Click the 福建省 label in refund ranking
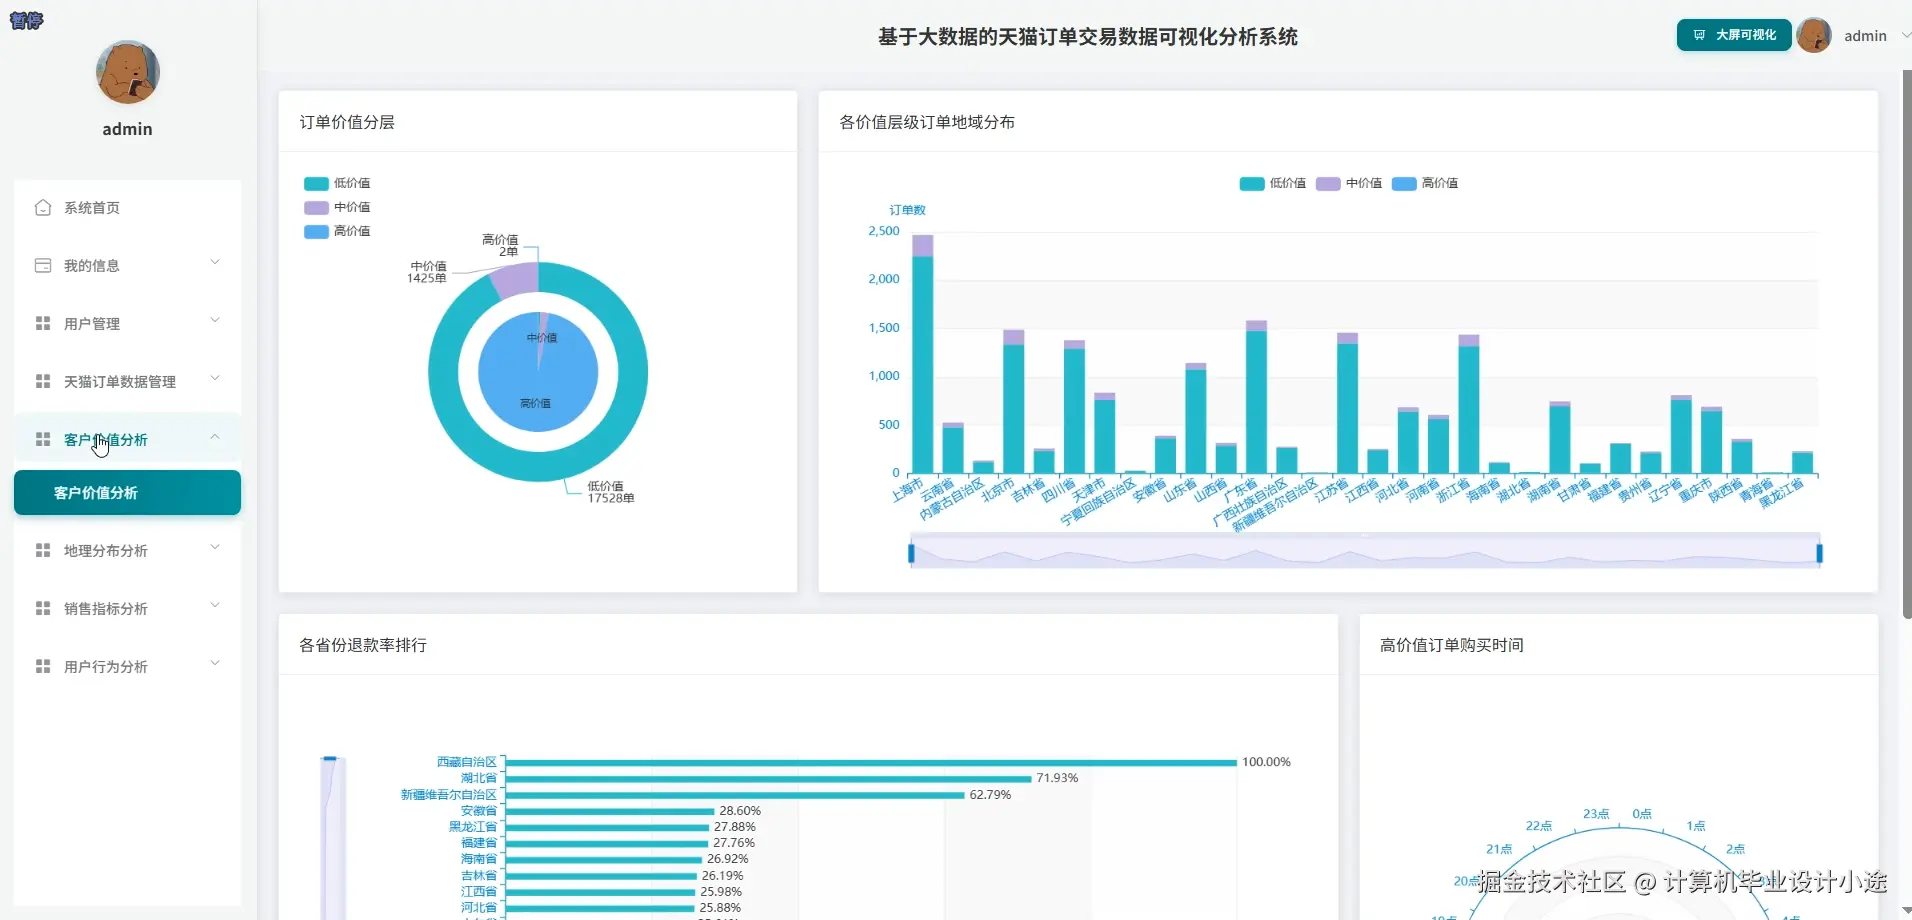Viewport: 1912px width, 920px height. point(479,843)
